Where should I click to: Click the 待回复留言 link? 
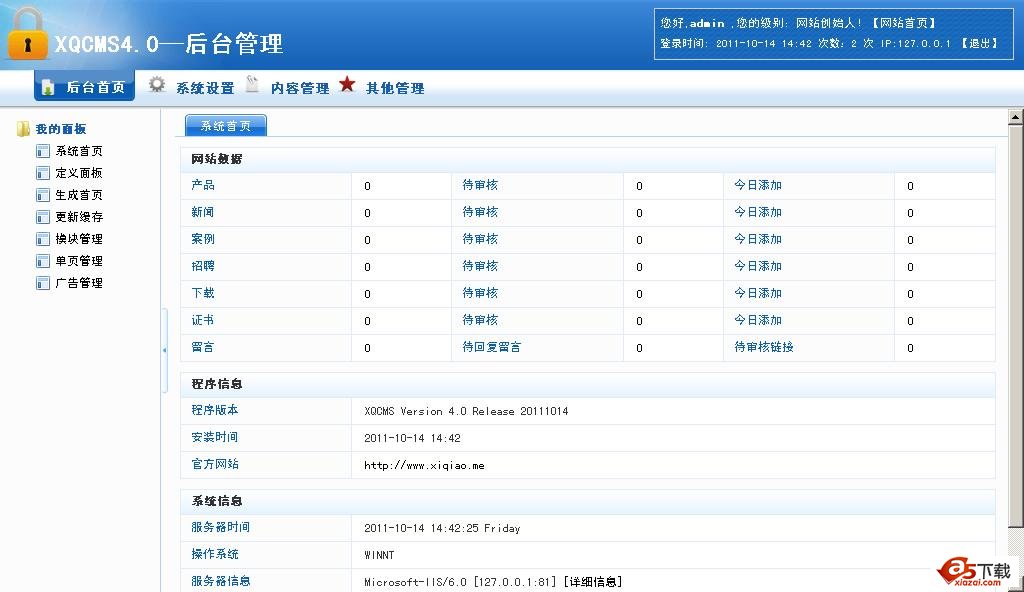pyautogui.click(x=492, y=347)
